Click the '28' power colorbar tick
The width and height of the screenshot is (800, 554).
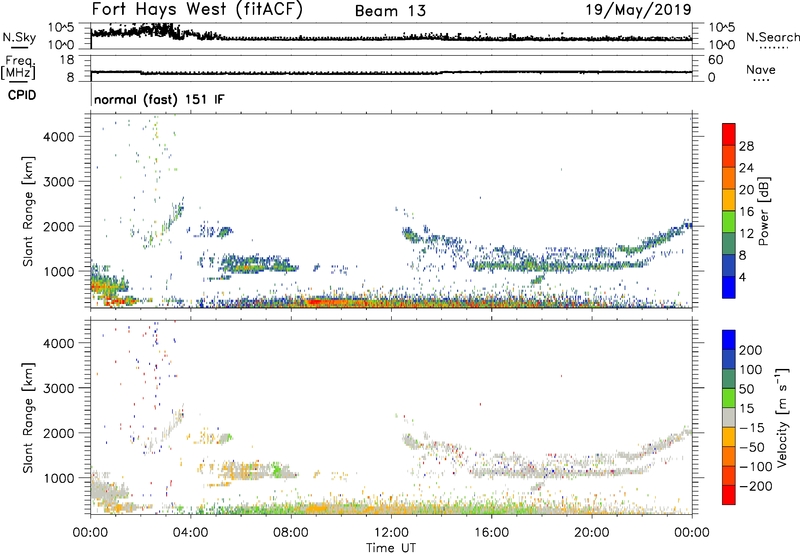pyautogui.click(x=746, y=146)
